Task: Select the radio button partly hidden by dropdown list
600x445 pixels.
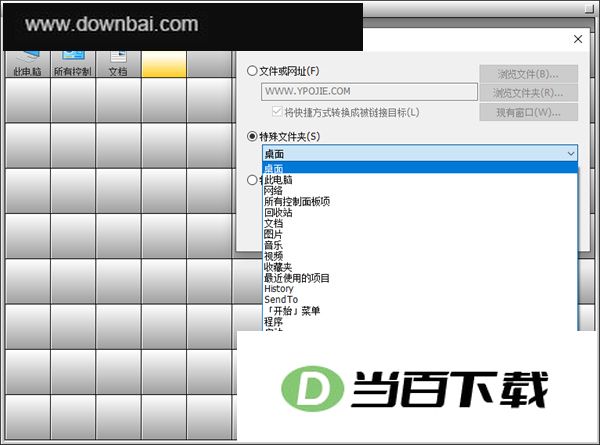Action: (x=252, y=180)
